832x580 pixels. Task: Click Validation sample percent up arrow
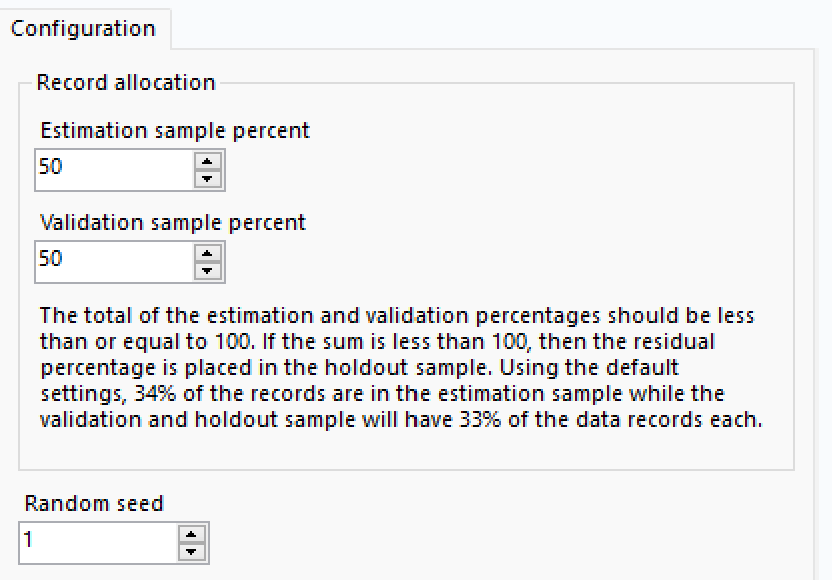207,252
